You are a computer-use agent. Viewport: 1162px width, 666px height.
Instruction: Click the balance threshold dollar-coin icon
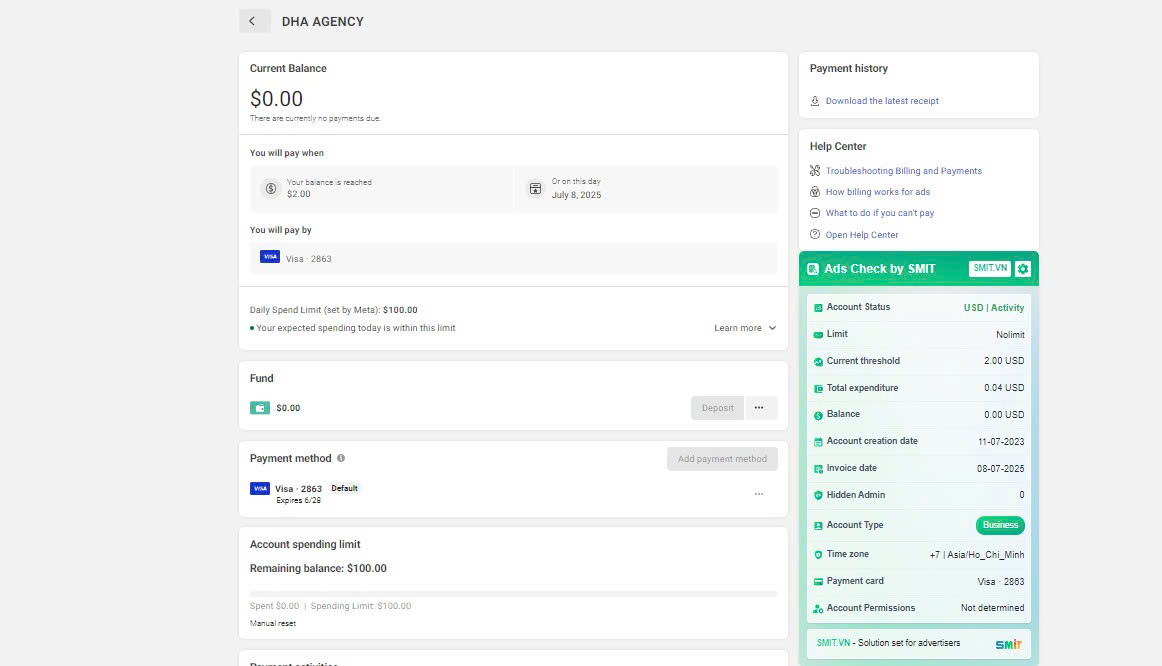tap(271, 189)
